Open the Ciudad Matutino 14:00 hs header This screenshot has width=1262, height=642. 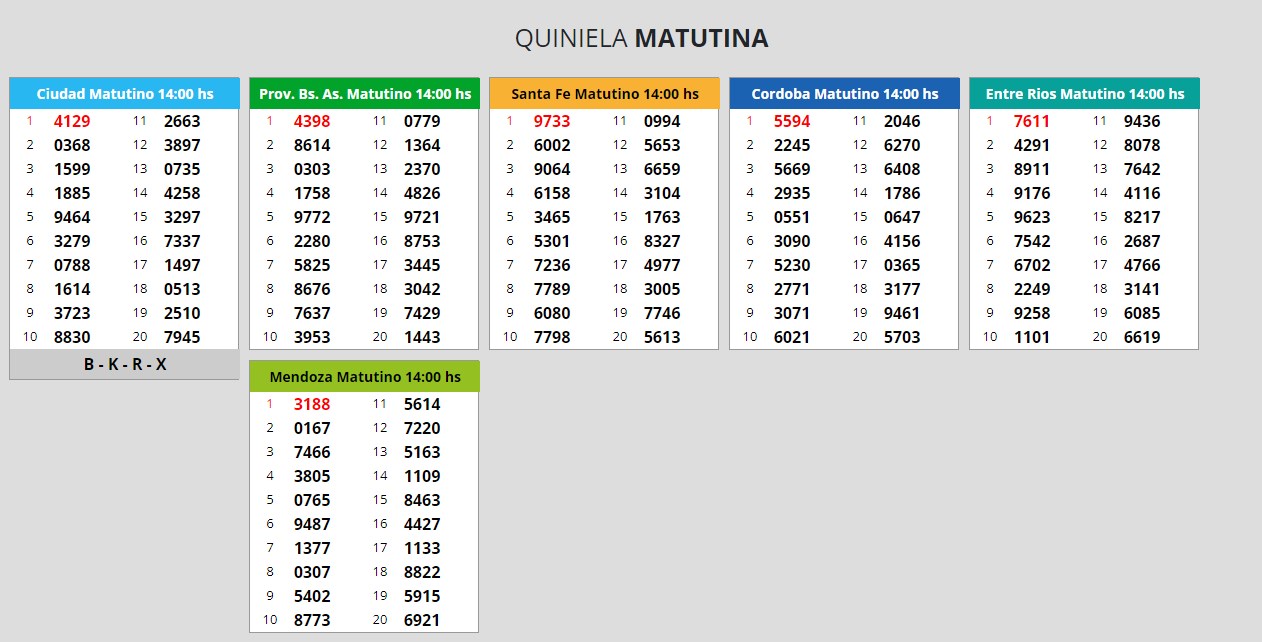pyautogui.click(x=125, y=94)
